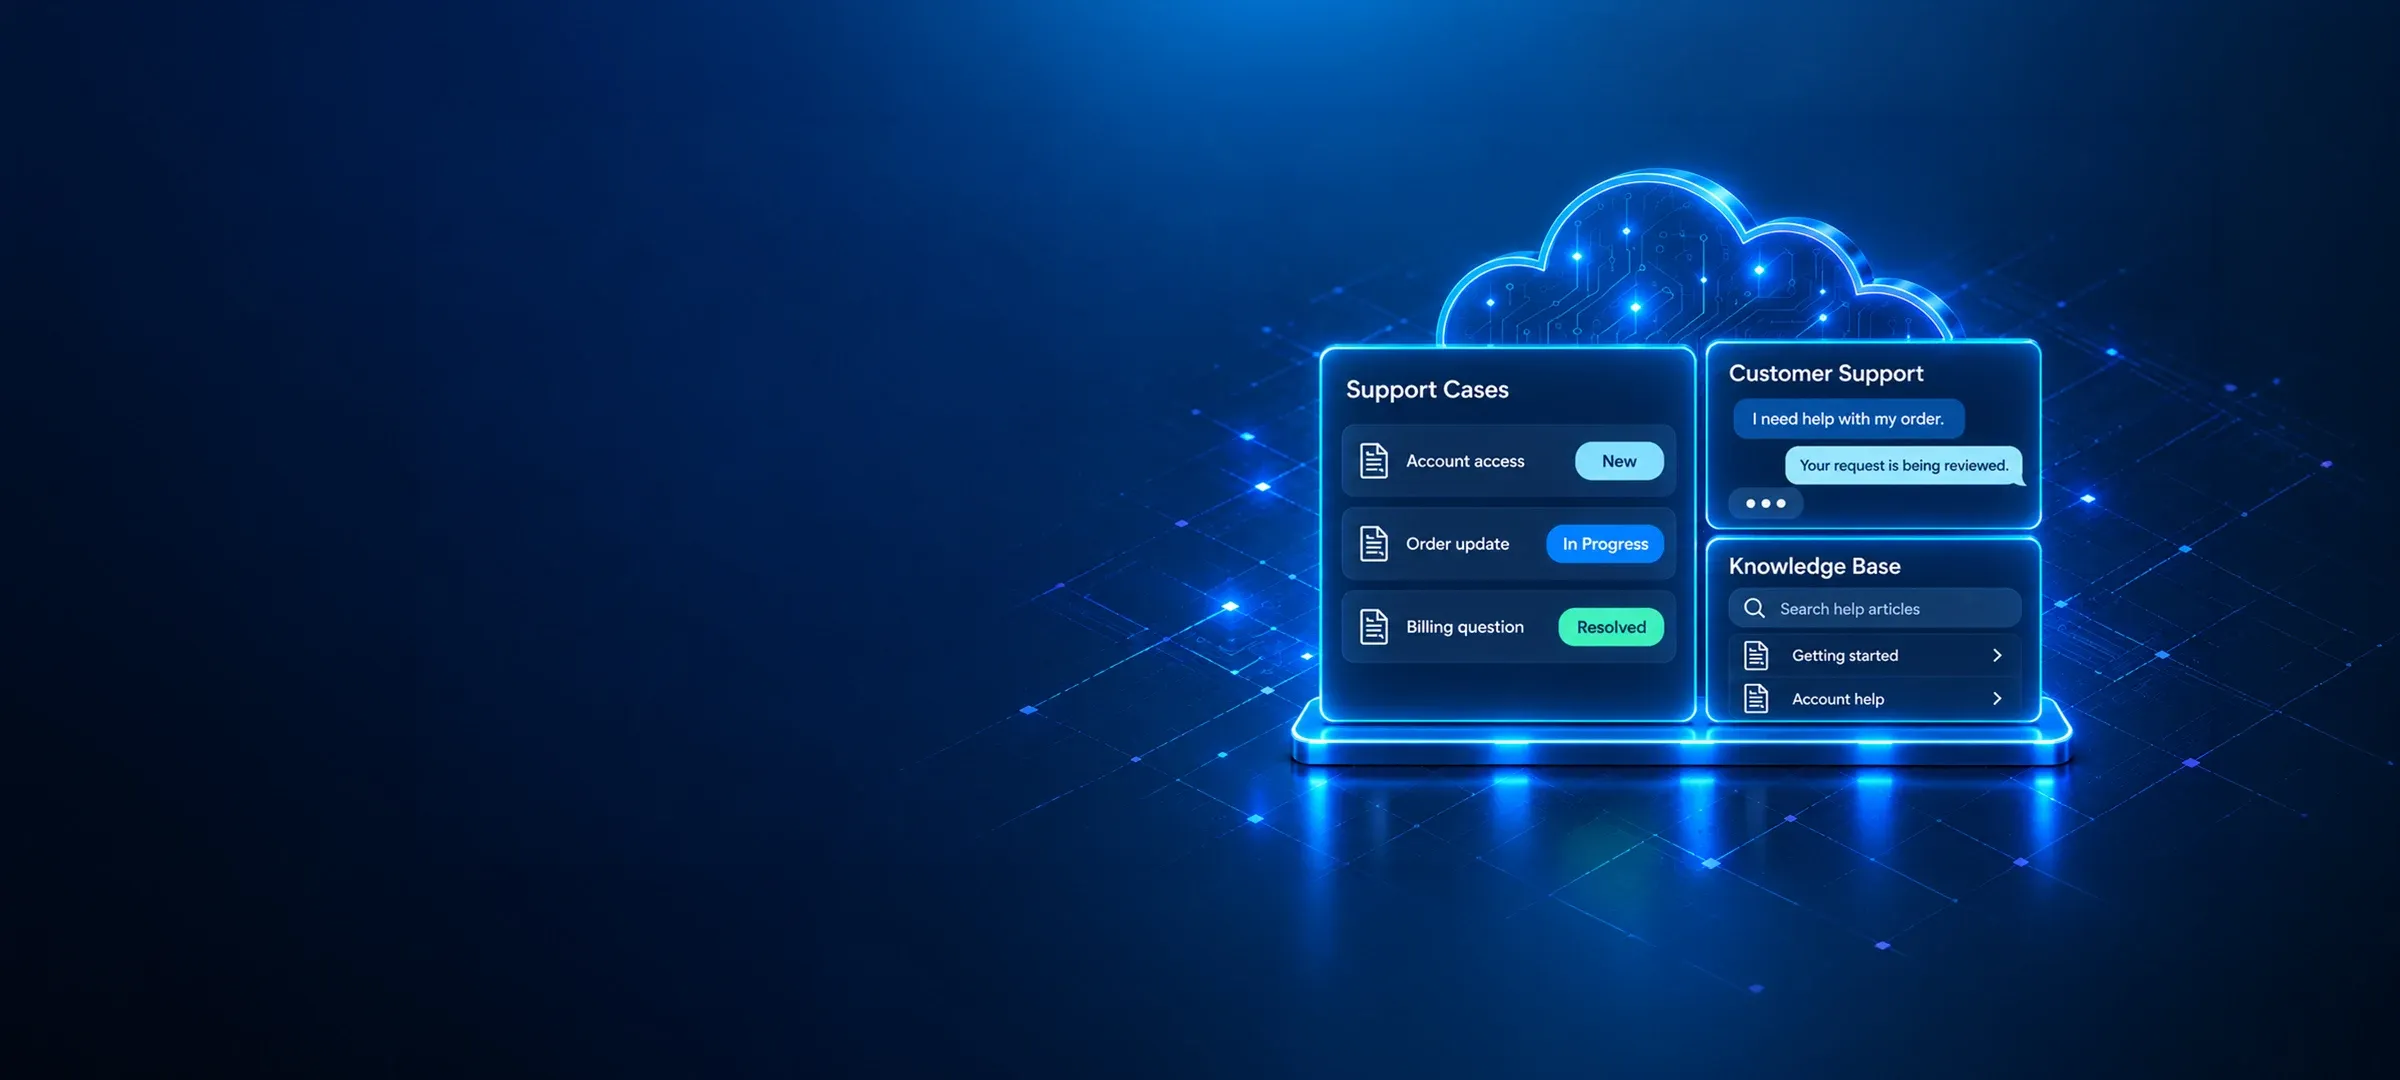This screenshot has height=1080, width=2400.
Task: Click the Support Cases heading
Action: coord(1427,390)
